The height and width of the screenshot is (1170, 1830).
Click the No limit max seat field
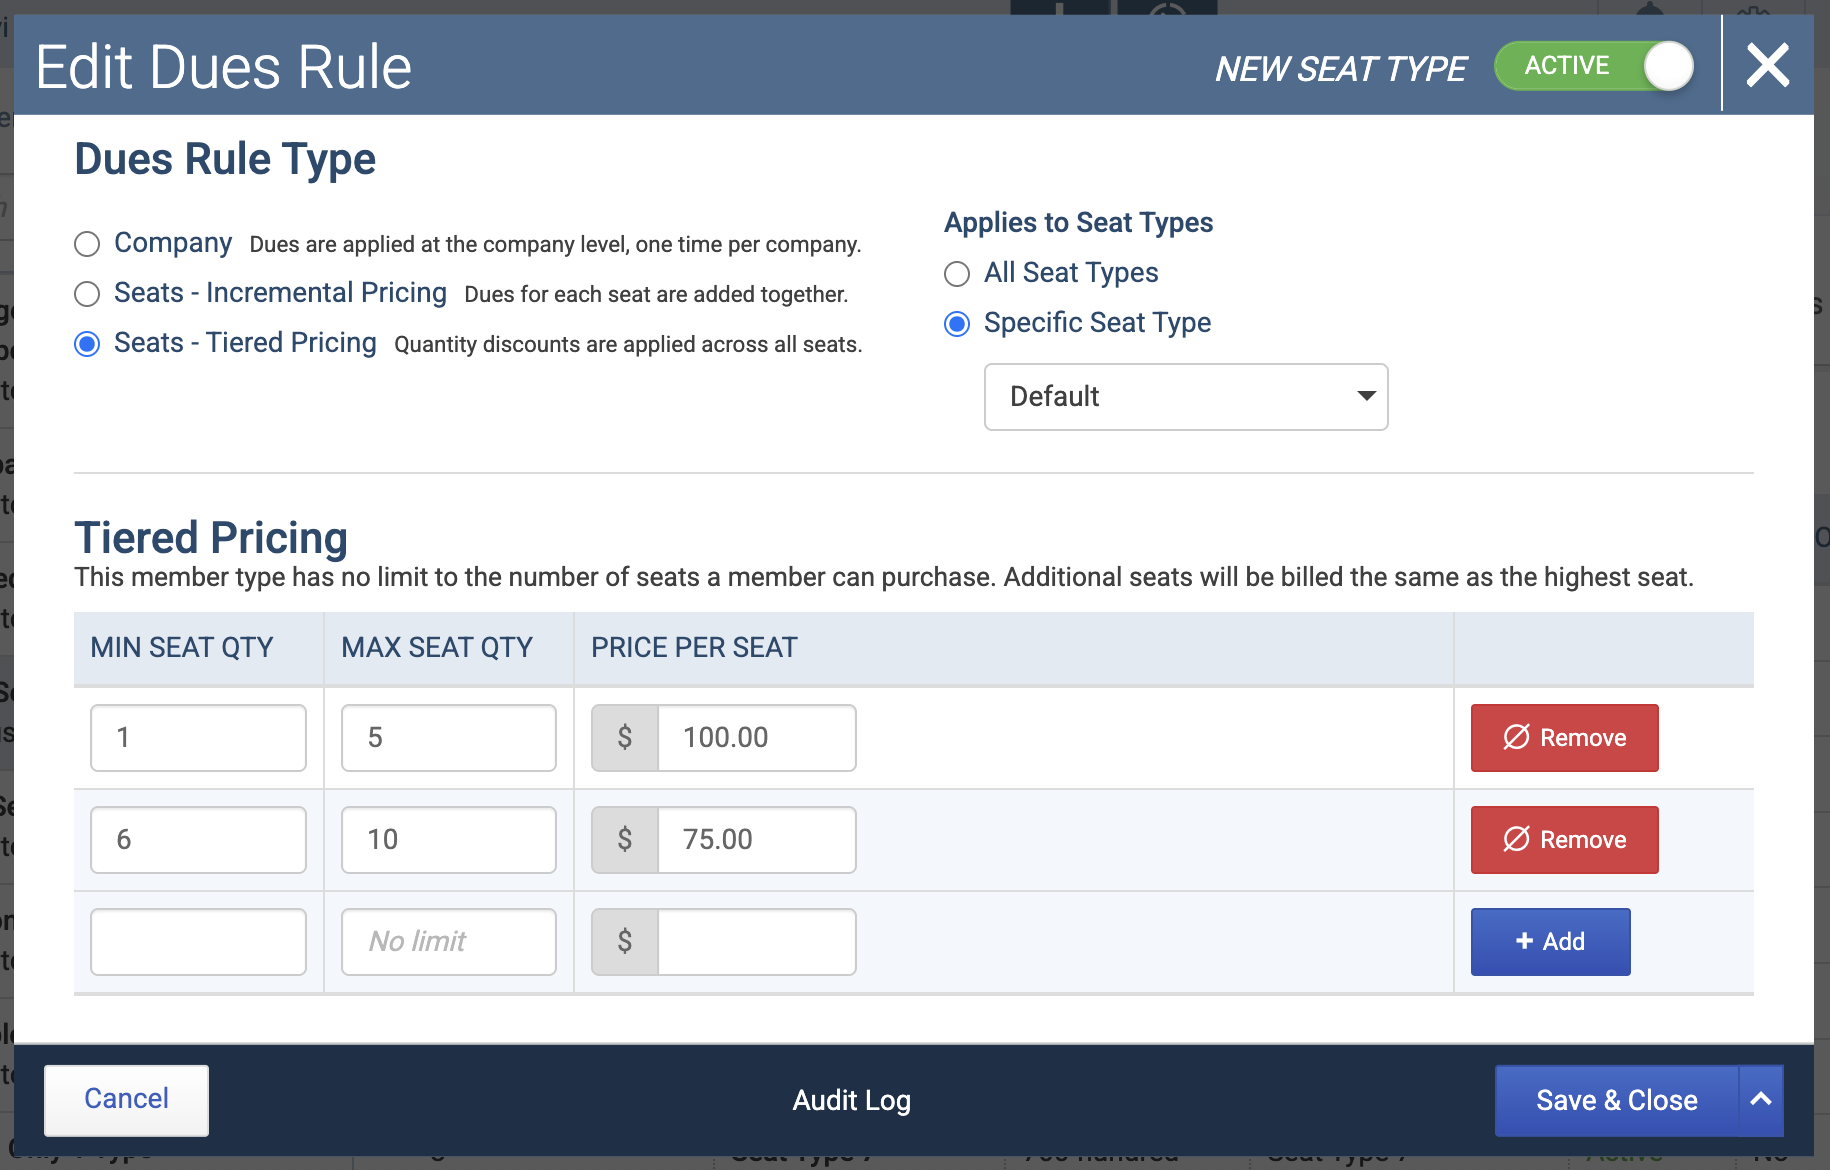(449, 942)
